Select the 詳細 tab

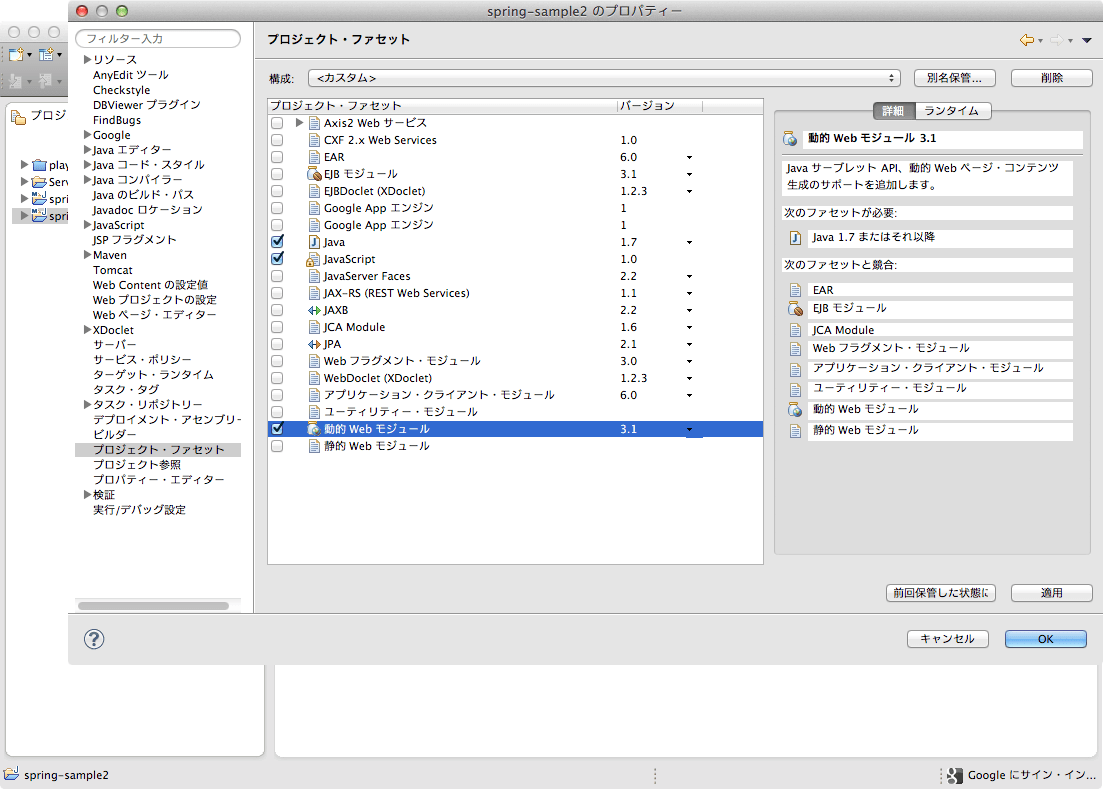pyautogui.click(x=892, y=111)
